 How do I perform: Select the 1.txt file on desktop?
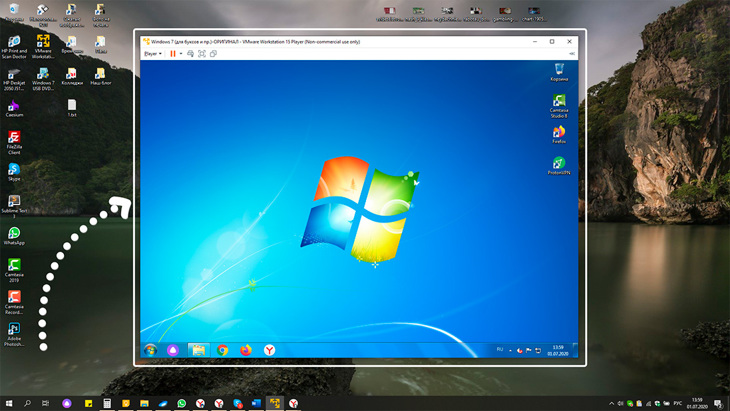tap(72, 108)
